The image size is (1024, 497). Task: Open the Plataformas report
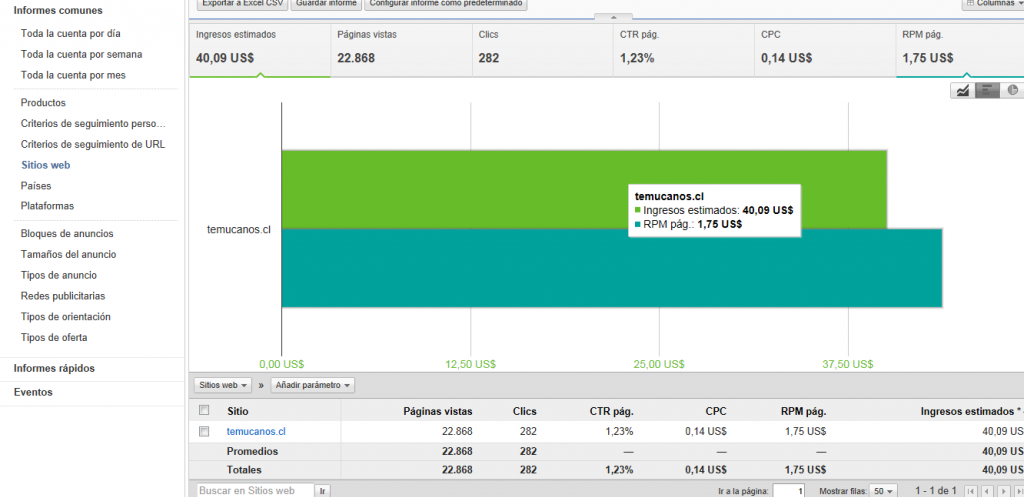(48, 206)
